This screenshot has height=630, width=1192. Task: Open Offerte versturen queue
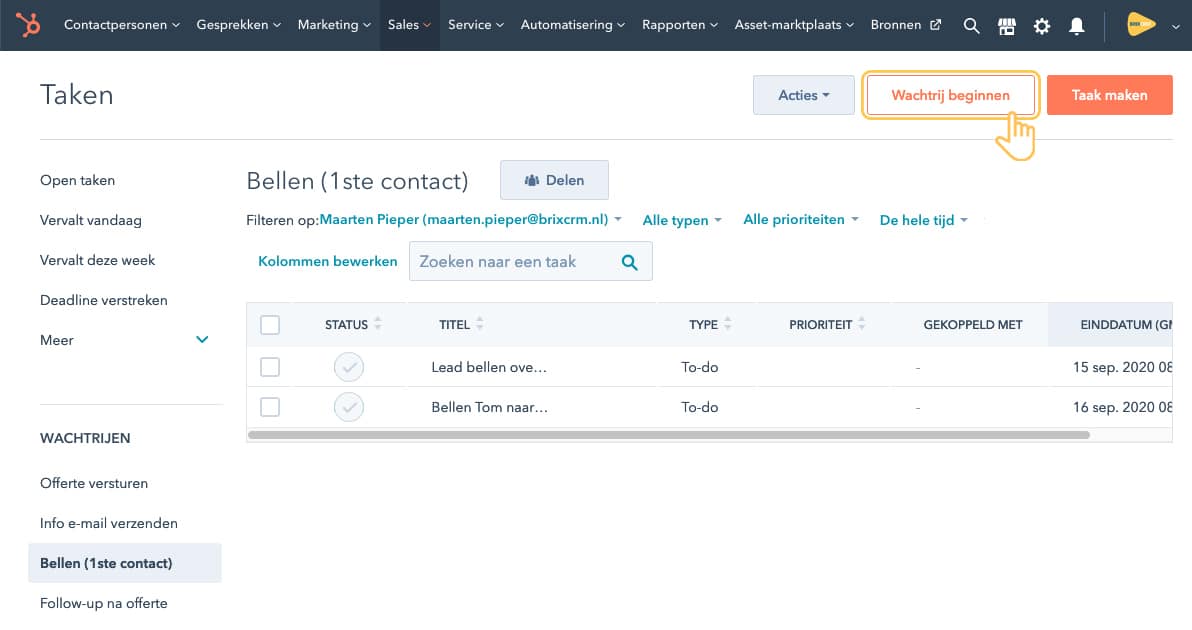click(94, 483)
